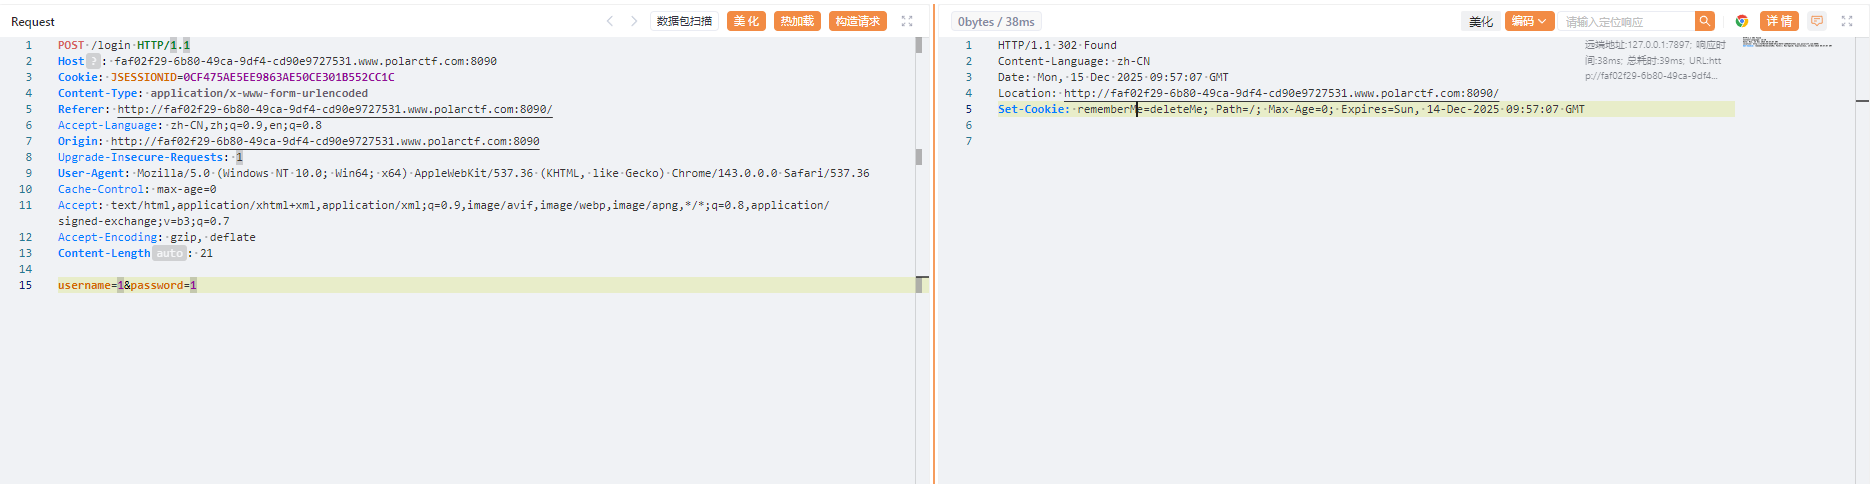Go to the next request using right arrow
The height and width of the screenshot is (484, 1870).
tap(634, 21)
